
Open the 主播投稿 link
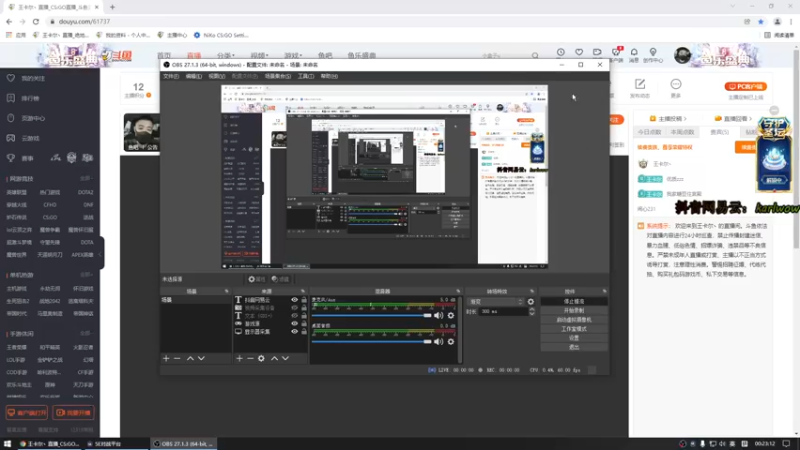[668, 118]
